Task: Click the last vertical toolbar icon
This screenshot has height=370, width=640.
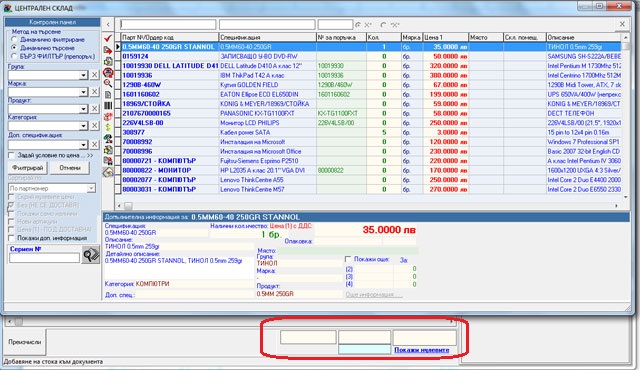Action: [x=108, y=172]
